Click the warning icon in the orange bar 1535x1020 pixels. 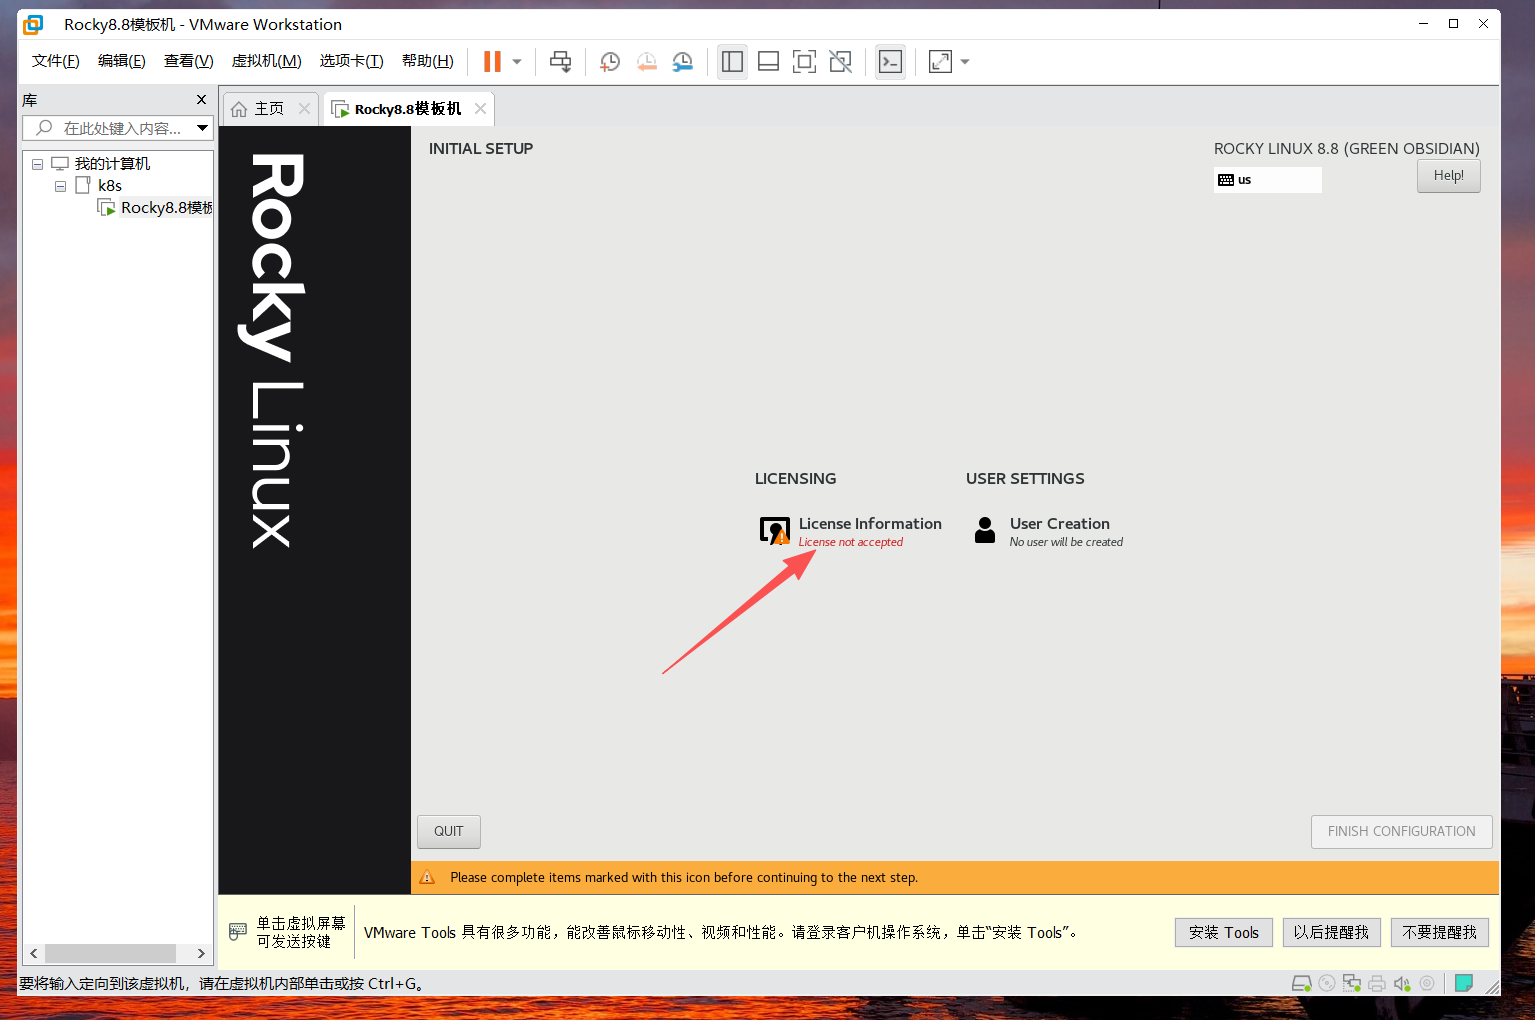pos(427,878)
